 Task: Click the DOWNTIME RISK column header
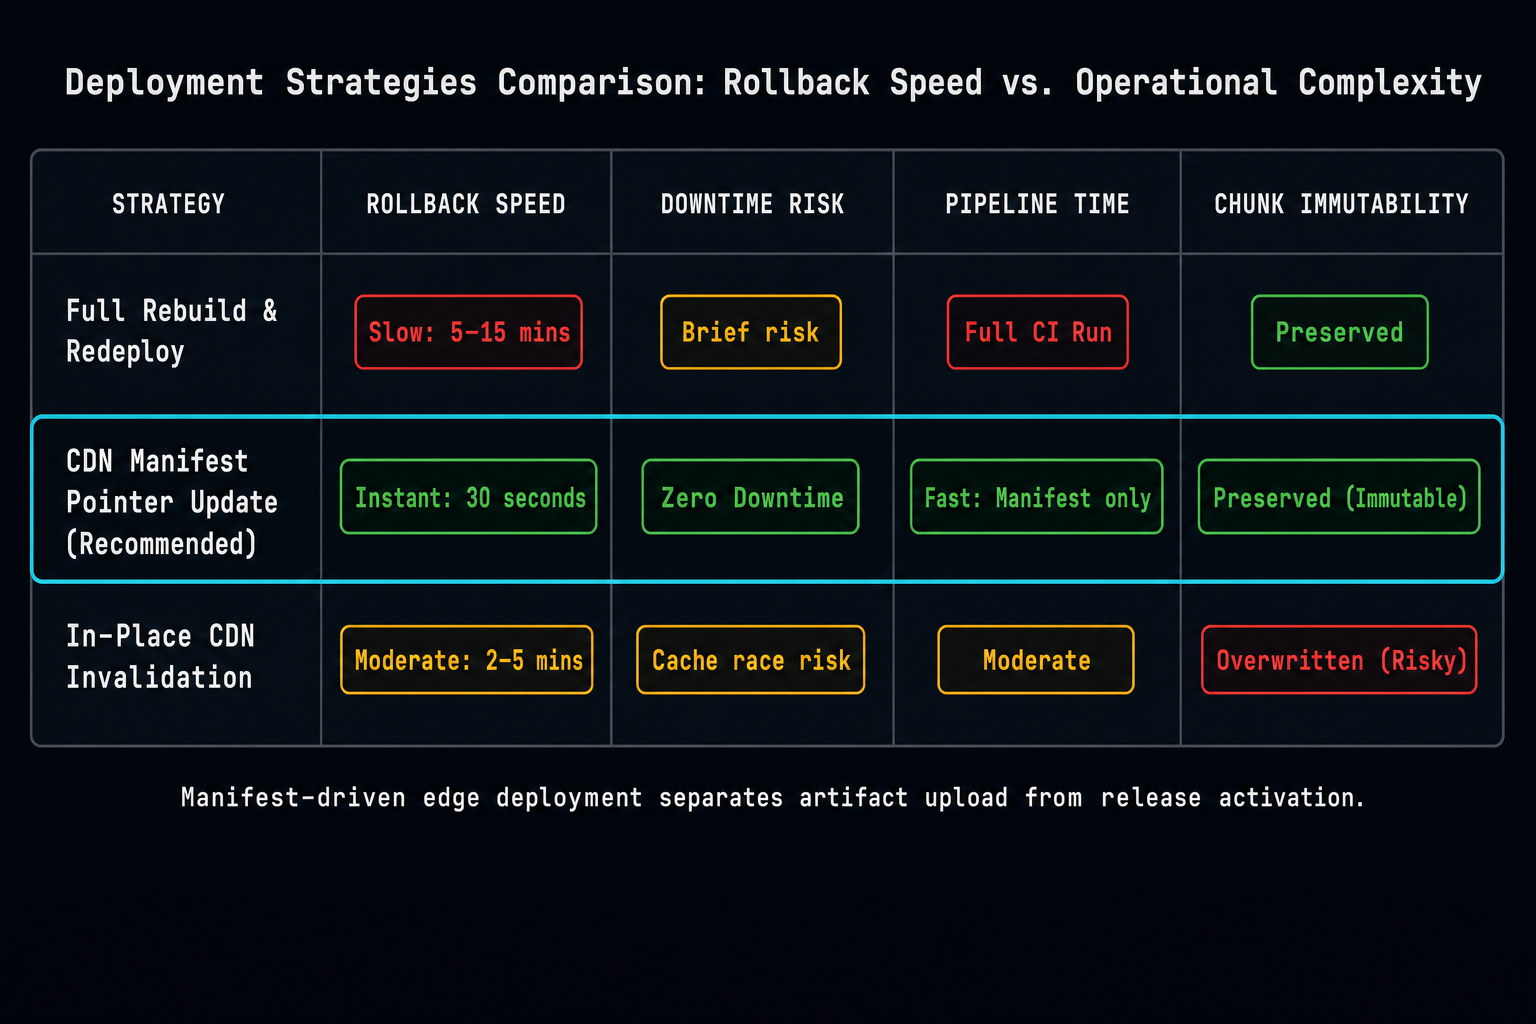coord(752,204)
